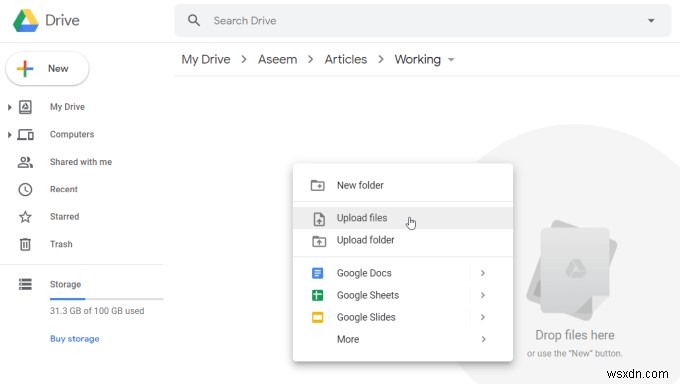
Task: Click the Upload folder icon
Action: point(319,241)
